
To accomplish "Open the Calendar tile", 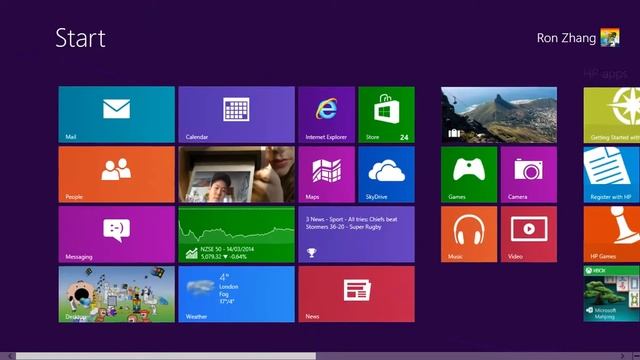I will pos(236,114).
